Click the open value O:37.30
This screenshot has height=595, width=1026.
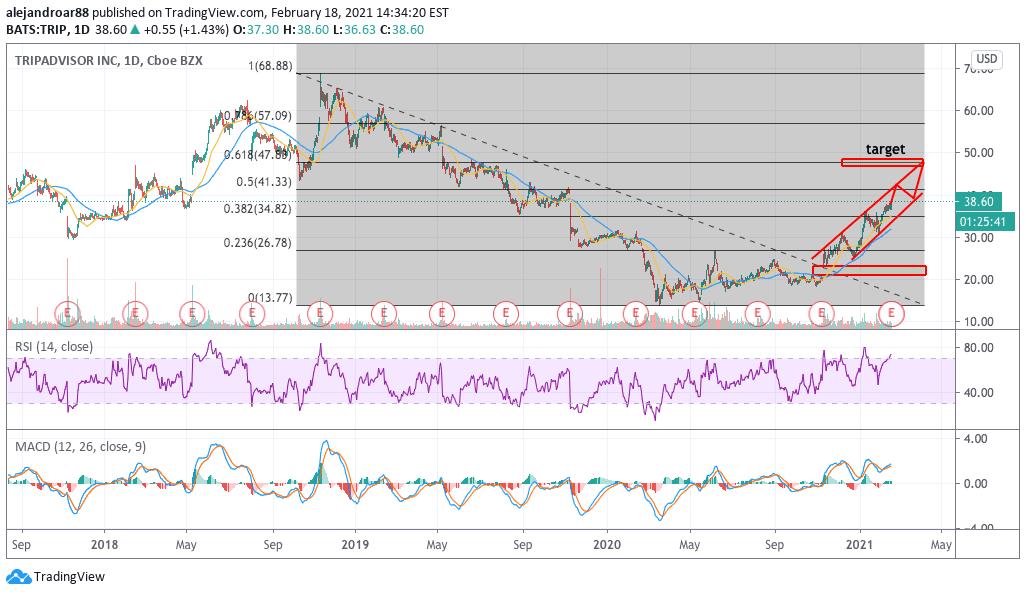[x=256, y=30]
